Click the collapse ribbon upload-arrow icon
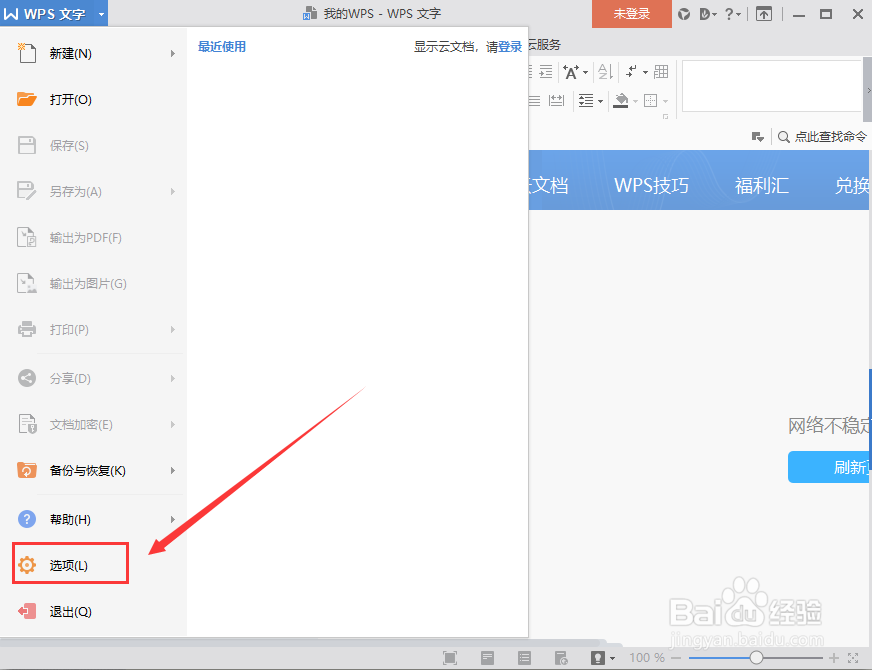The height and width of the screenshot is (670, 872). [x=764, y=14]
